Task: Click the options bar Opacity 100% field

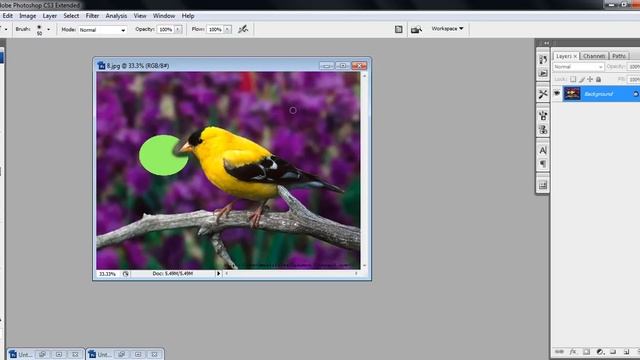Action: click(166, 29)
